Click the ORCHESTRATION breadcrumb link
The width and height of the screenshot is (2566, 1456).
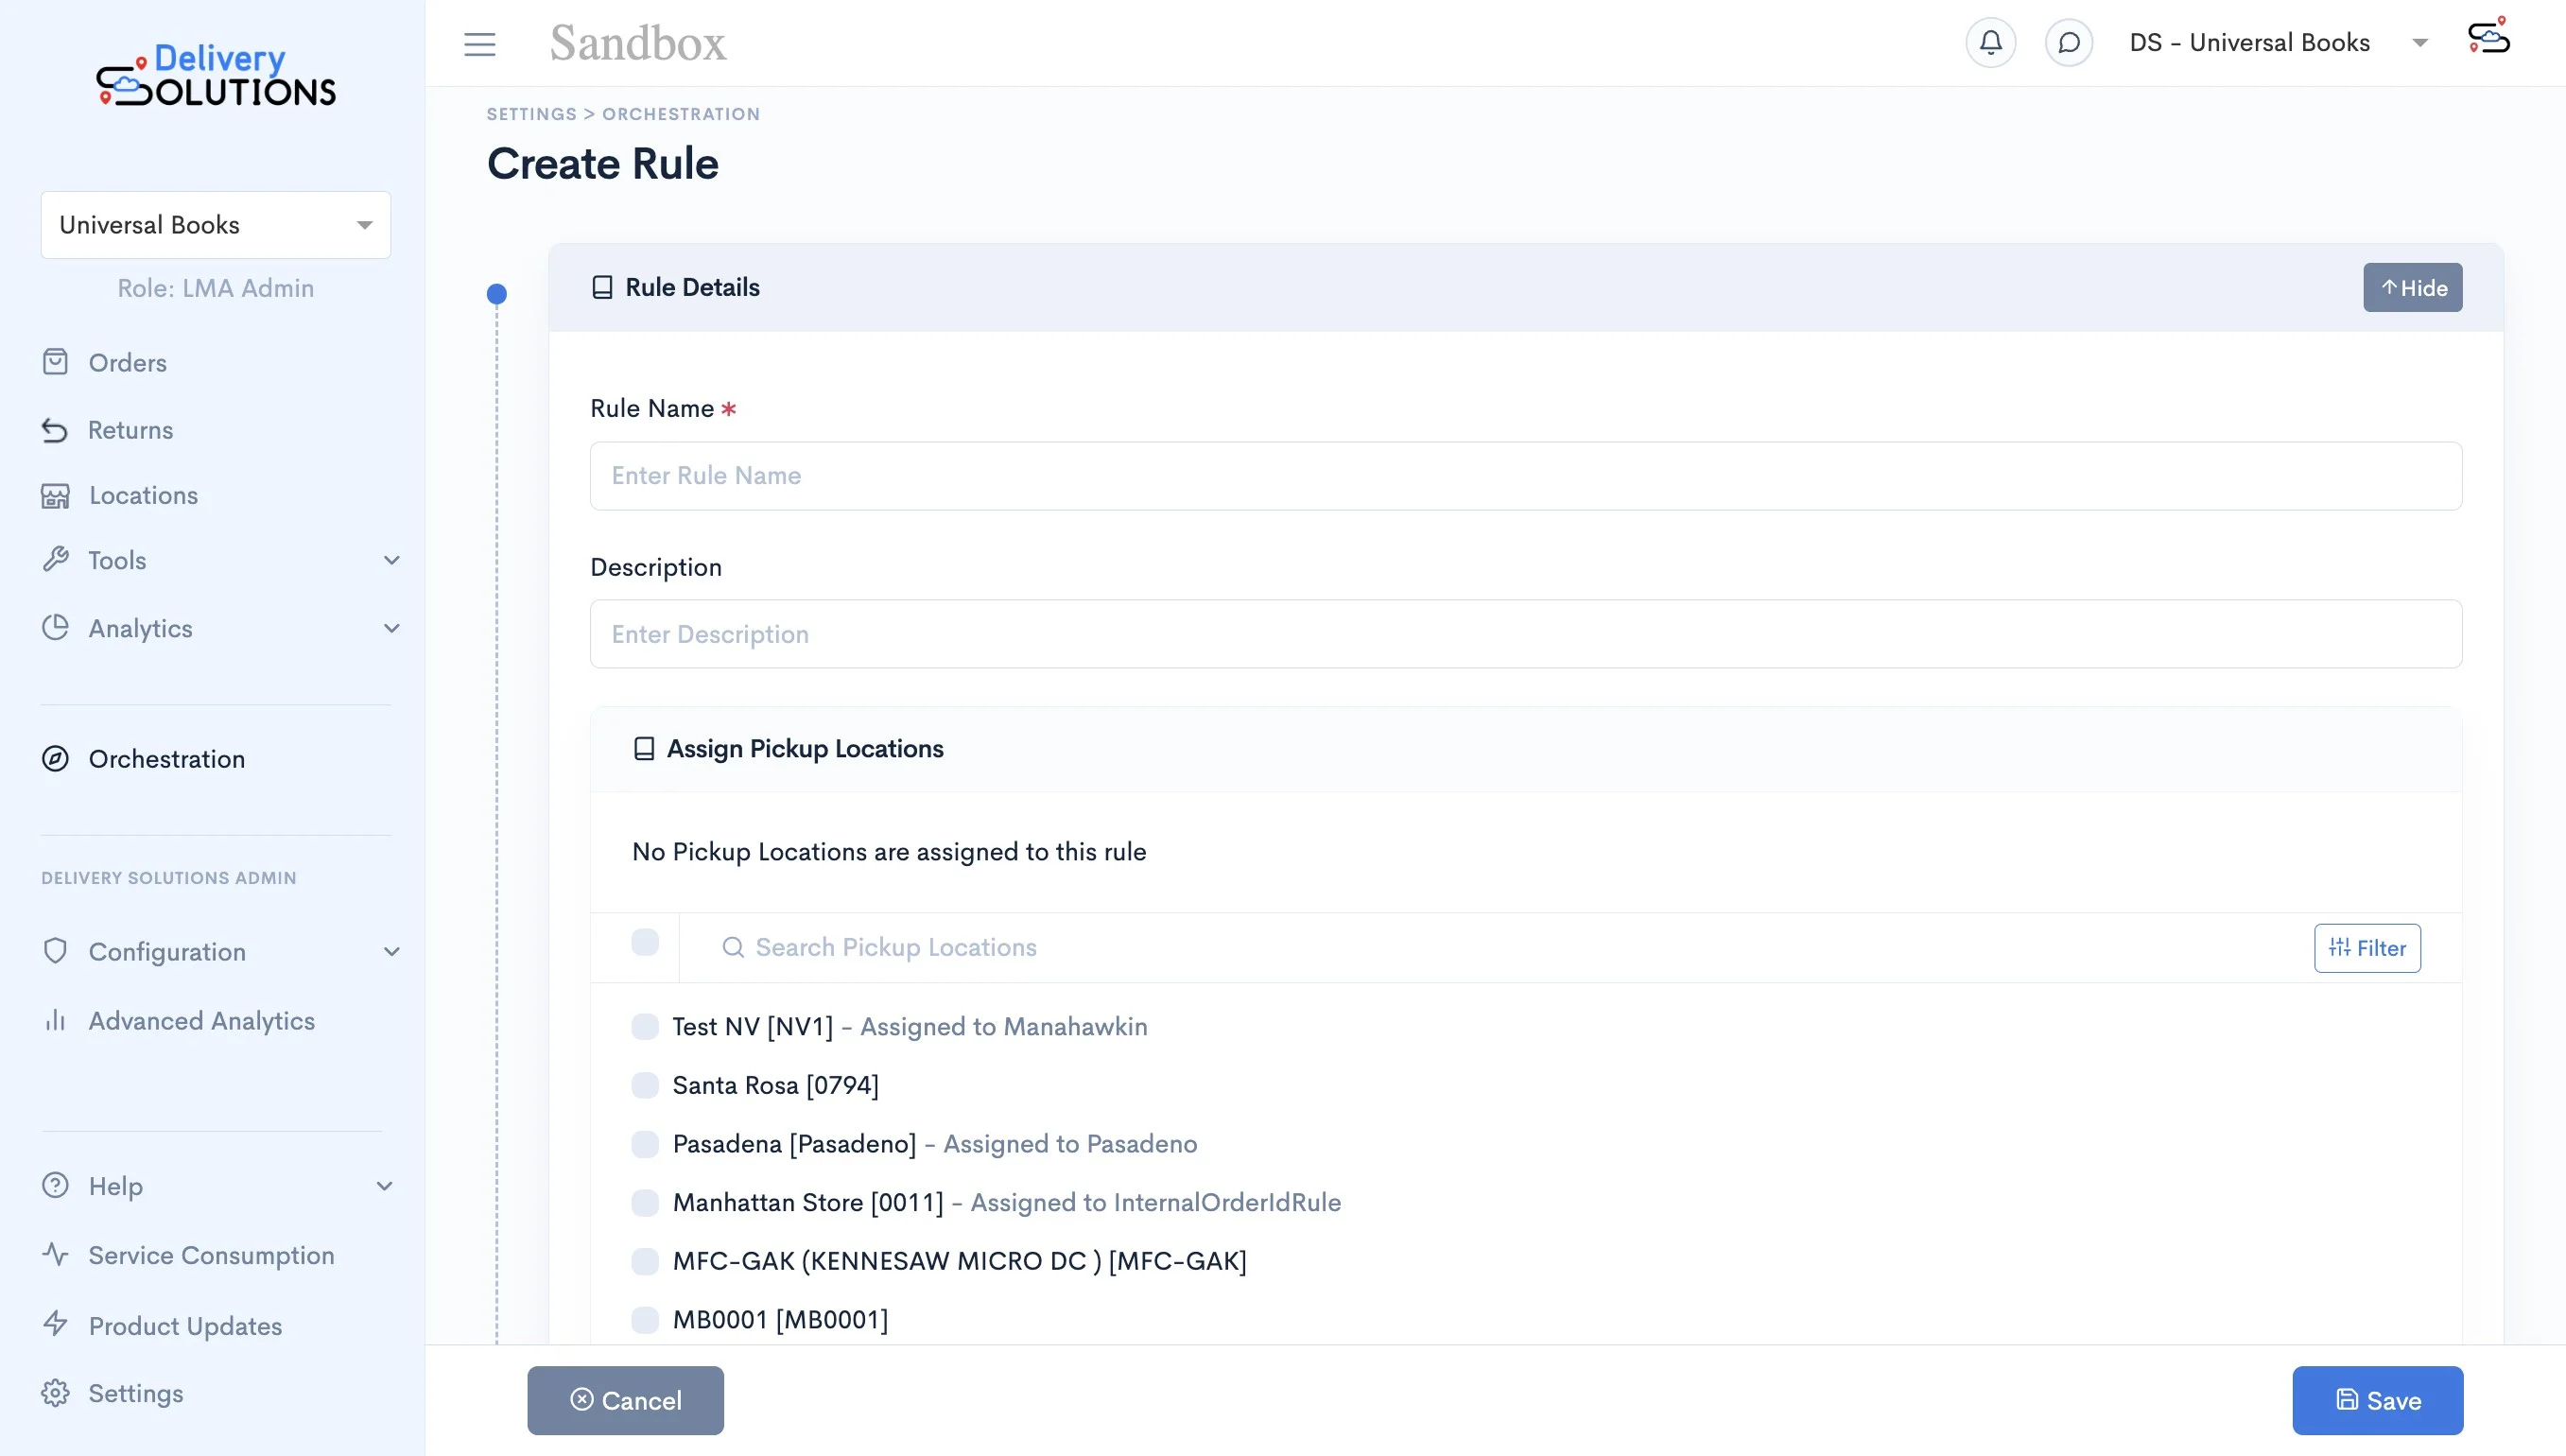pyautogui.click(x=681, y=114)
